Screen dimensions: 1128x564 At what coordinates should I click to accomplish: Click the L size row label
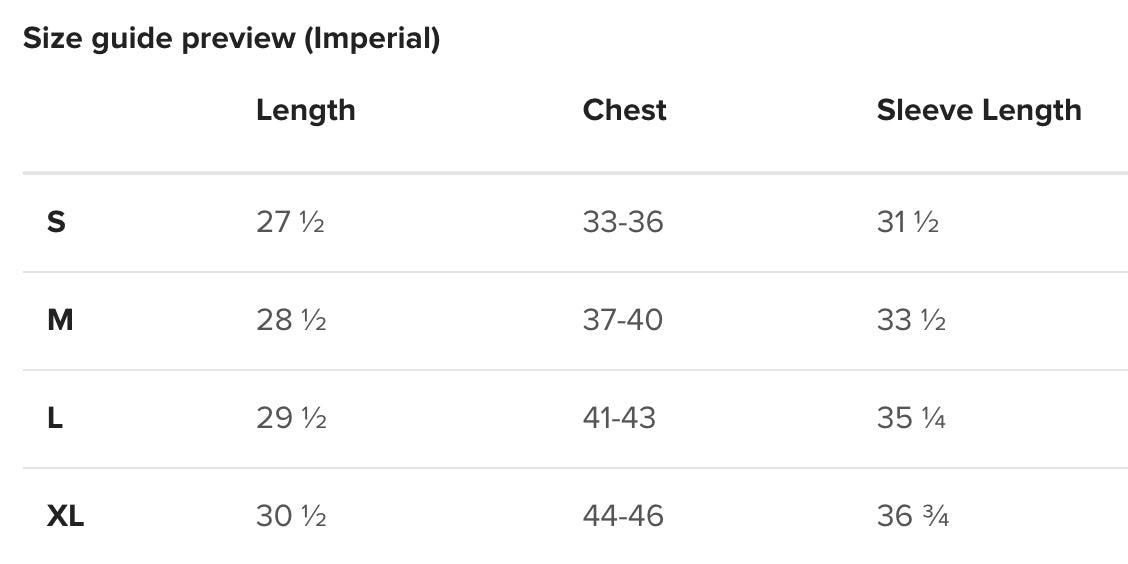(x=55, y=418)
